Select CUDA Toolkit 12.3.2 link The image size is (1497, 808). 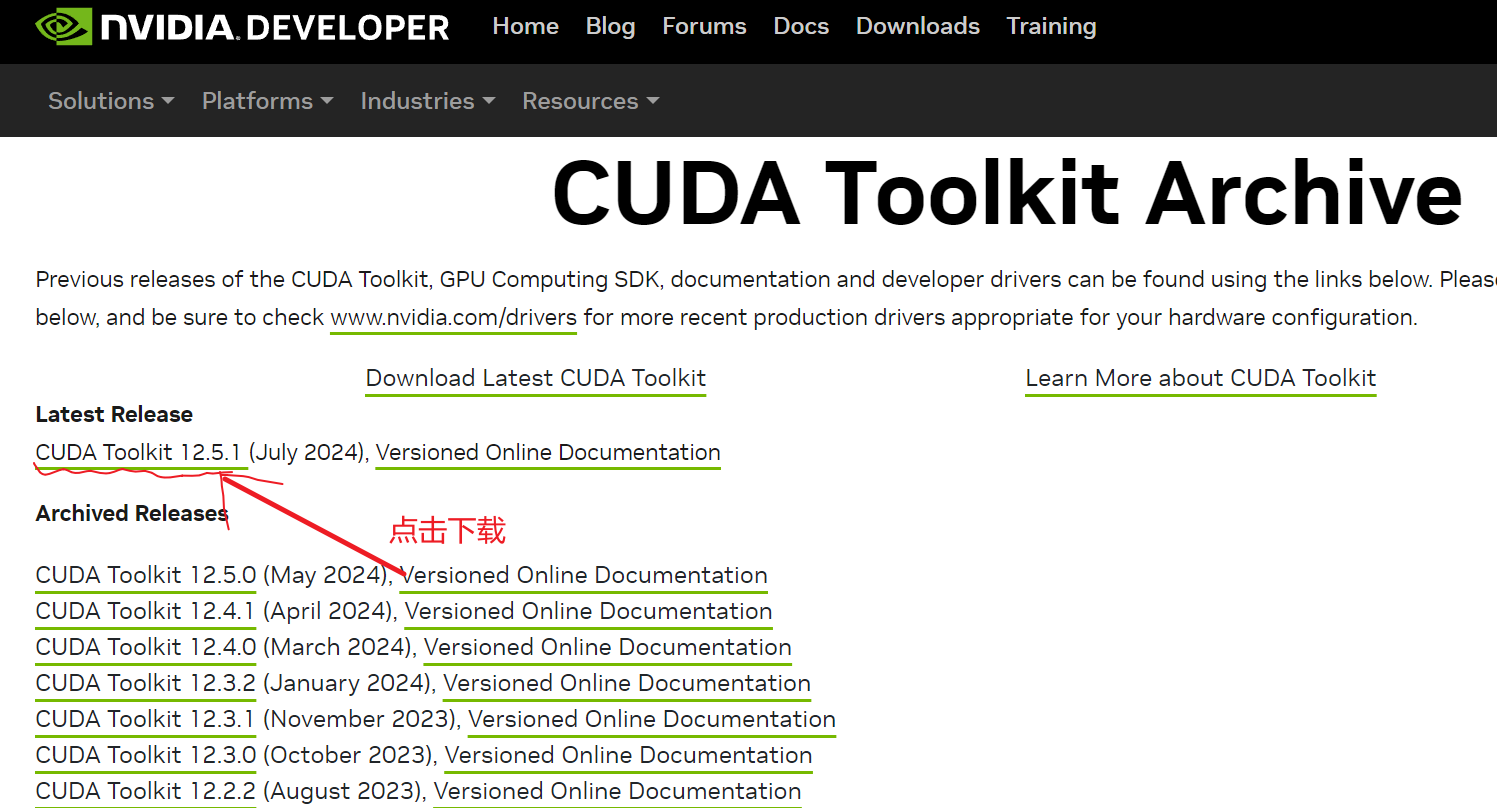pos(146,684)
